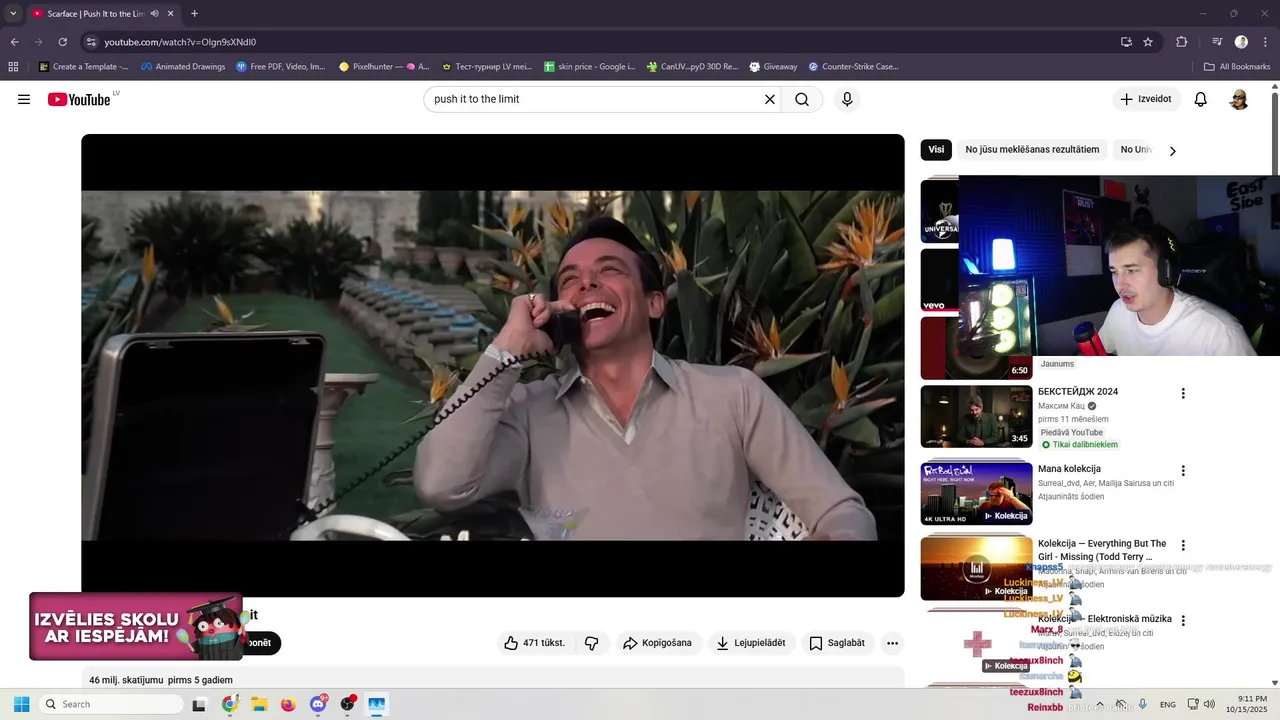View site information icon in address bar
This screenshot has height=720, width=1280.
(x=91, y=42)
